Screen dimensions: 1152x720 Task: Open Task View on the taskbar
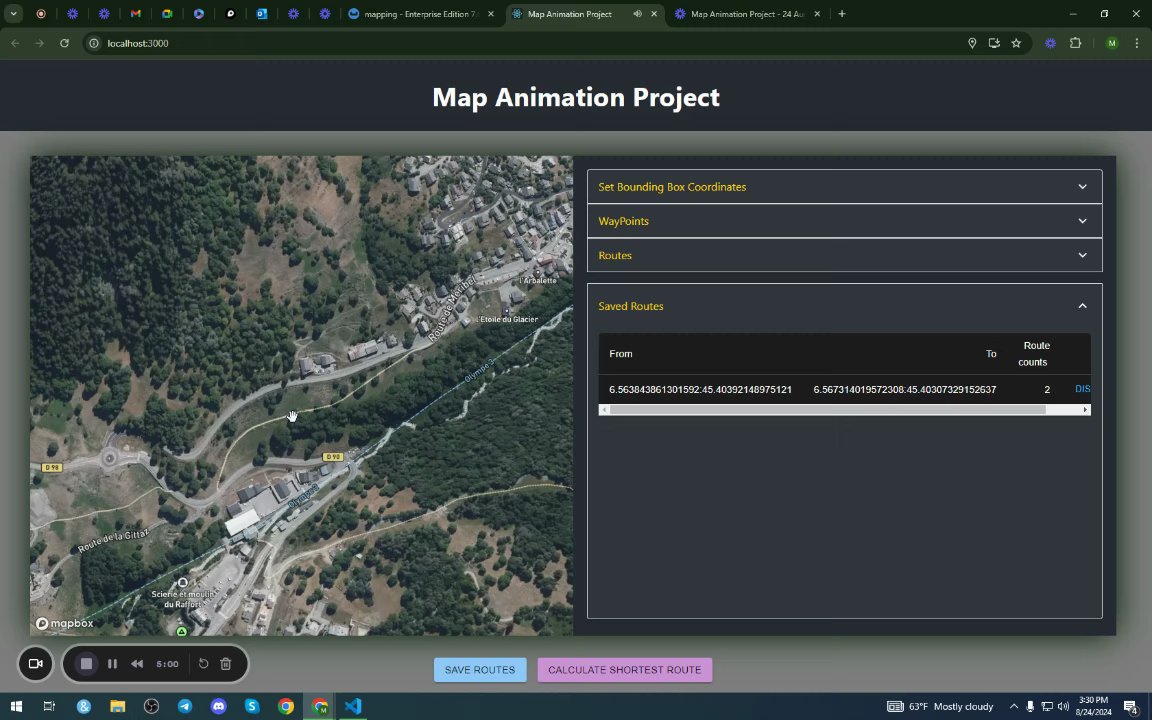coord(49,707)
